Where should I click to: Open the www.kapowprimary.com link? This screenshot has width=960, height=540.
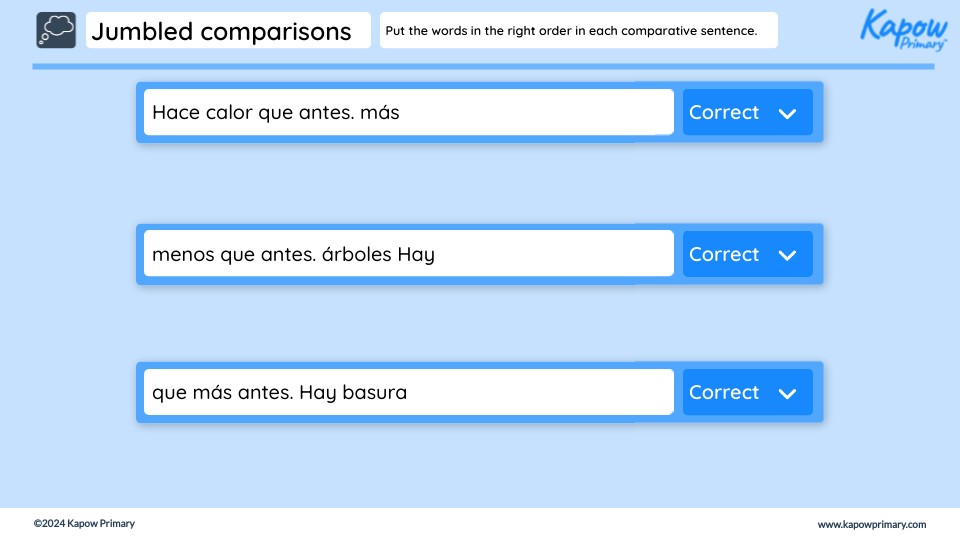click(871, 524)
